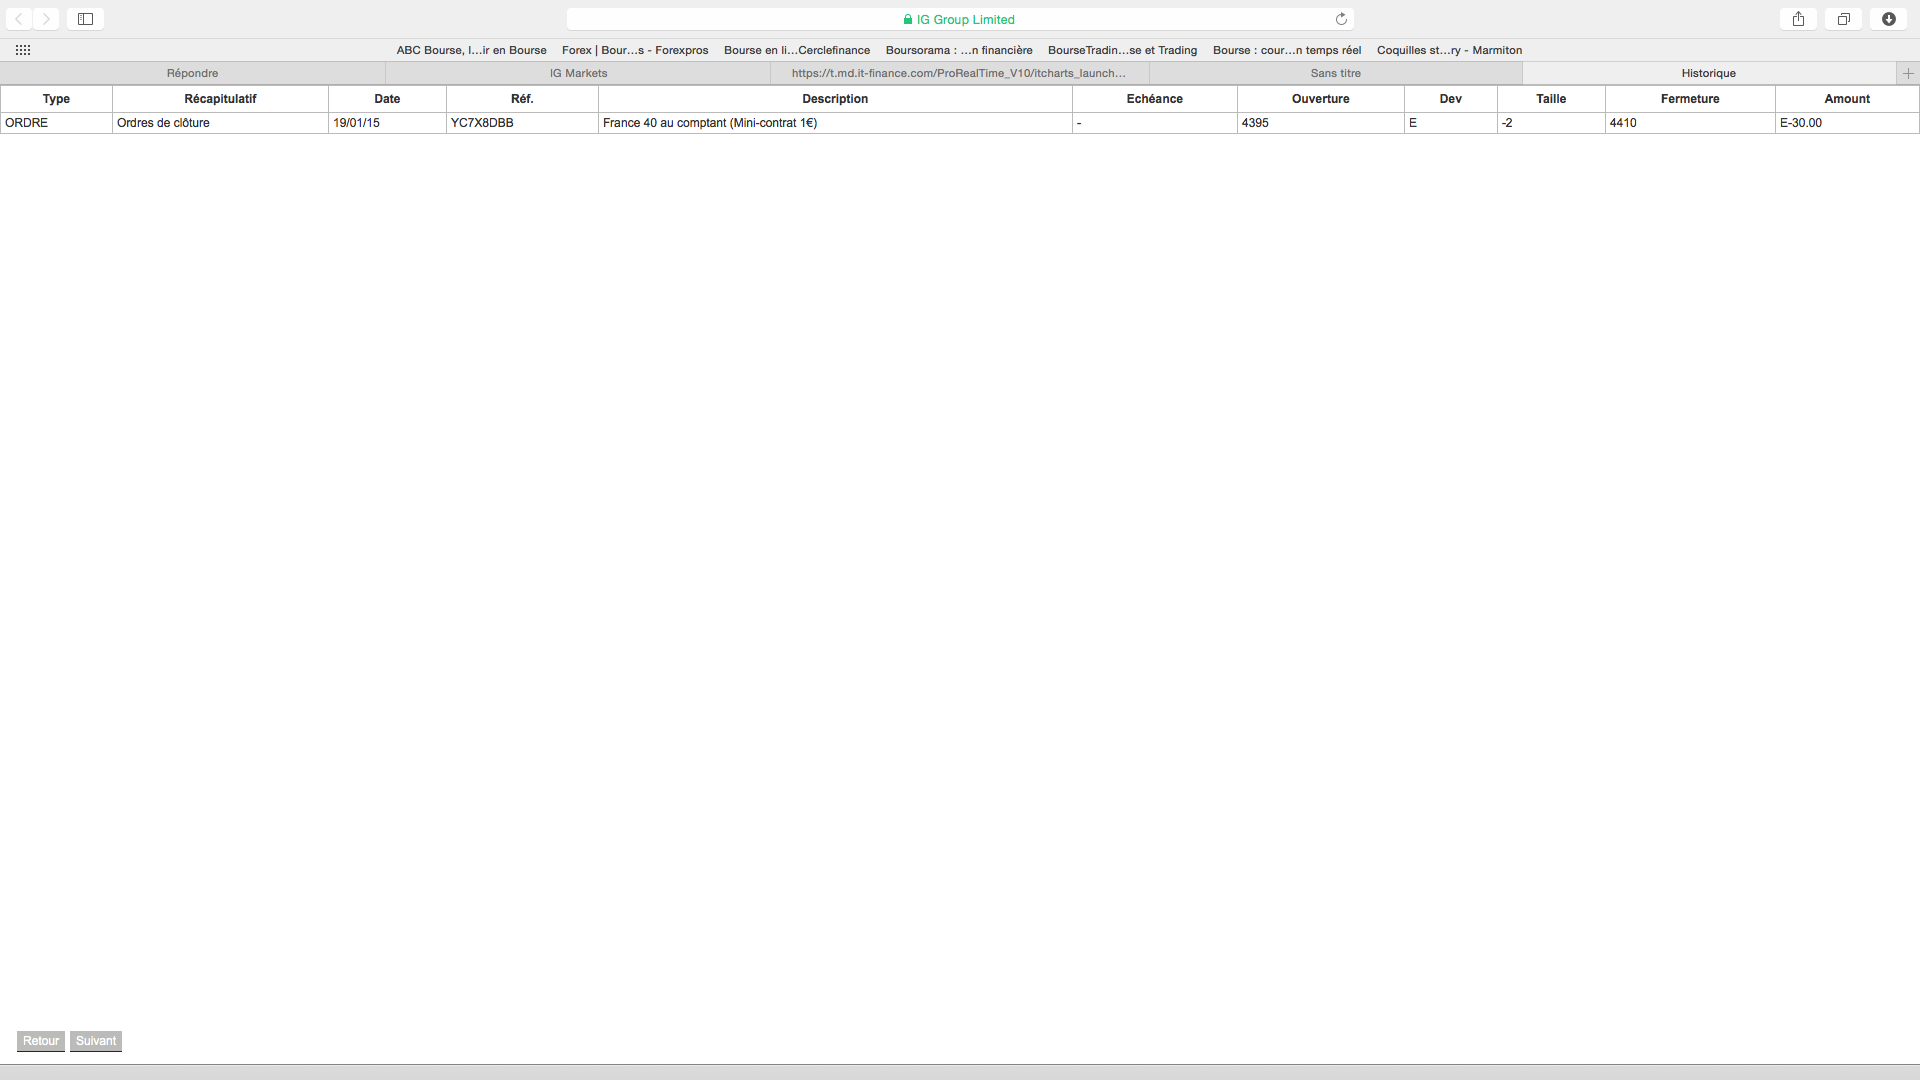Viewport: 1920px width, 1080px height.
Task: Switch to the IG Markets tab
Action: [x=578, y=73]
